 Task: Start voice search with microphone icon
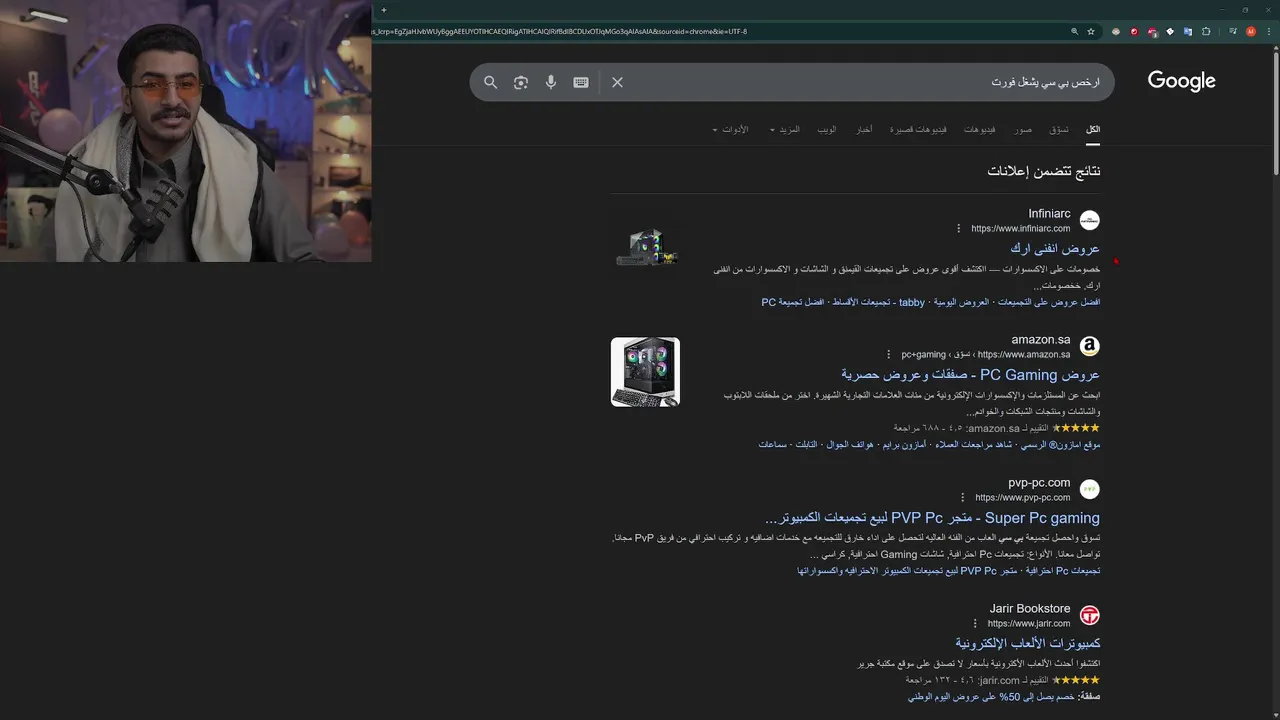pos(550,82)
